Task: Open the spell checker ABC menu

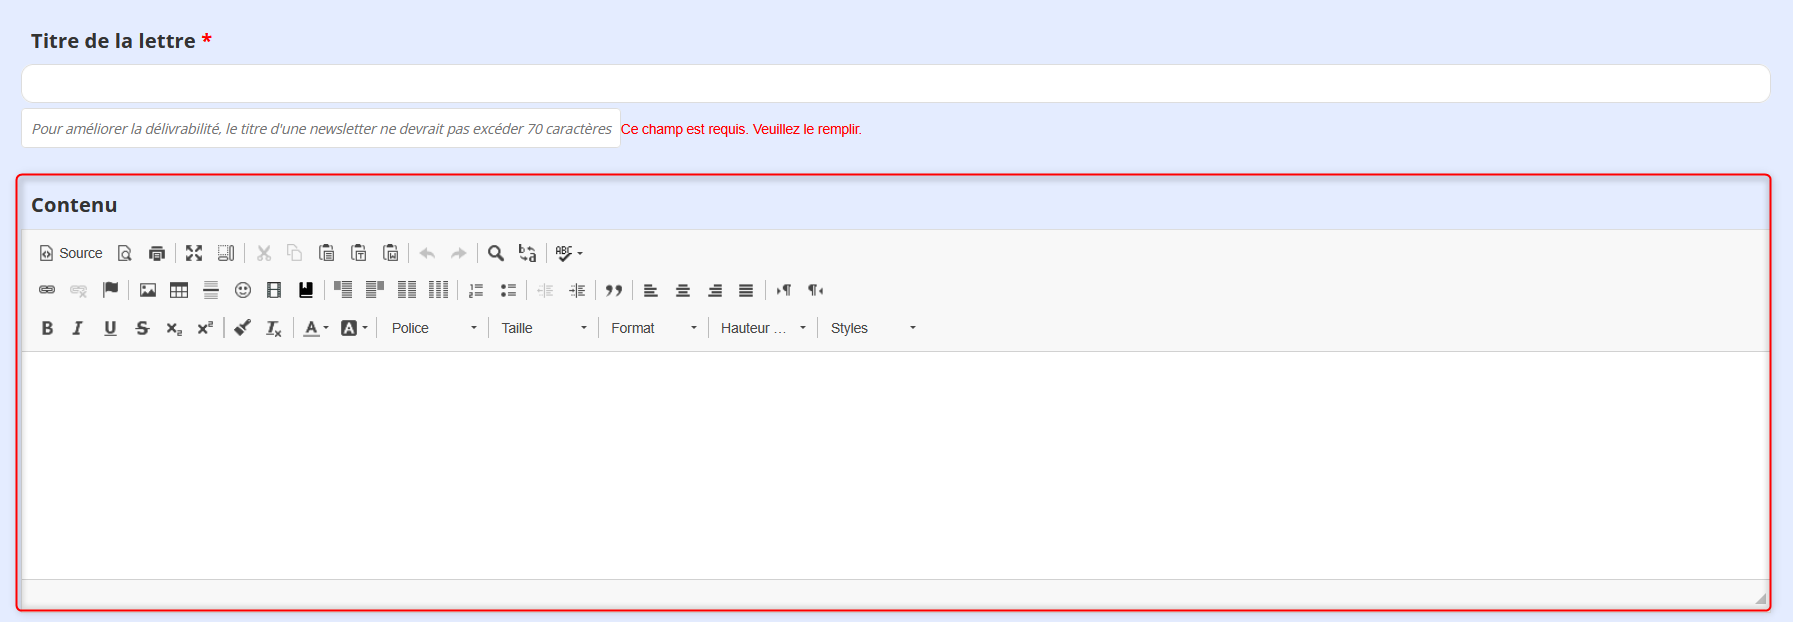Action: coord(569,253)
